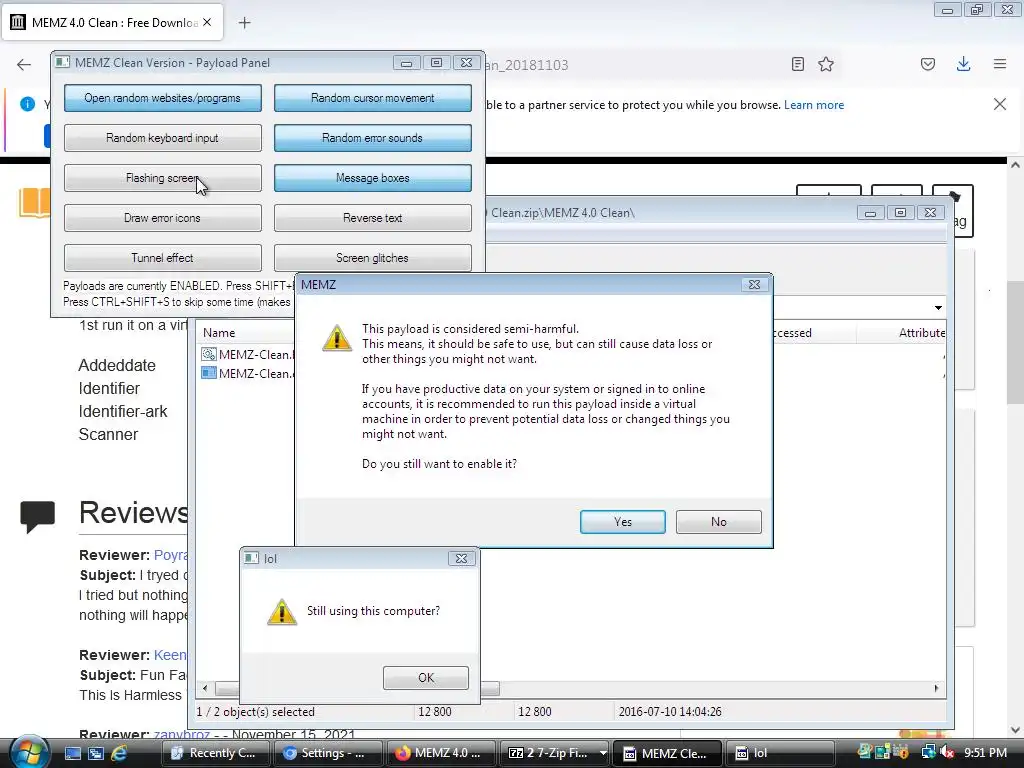Click the Windows Start orb

(28, 752)
